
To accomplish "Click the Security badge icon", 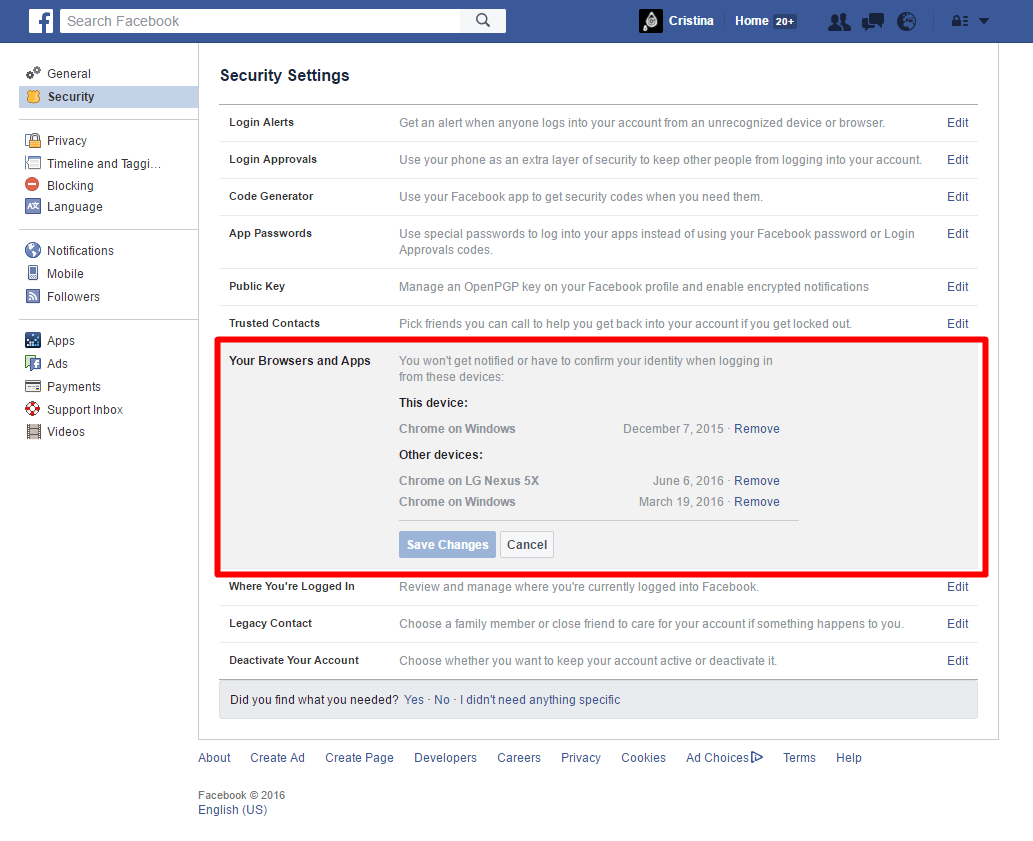I will pyautogui.click(x=33, y=97).
